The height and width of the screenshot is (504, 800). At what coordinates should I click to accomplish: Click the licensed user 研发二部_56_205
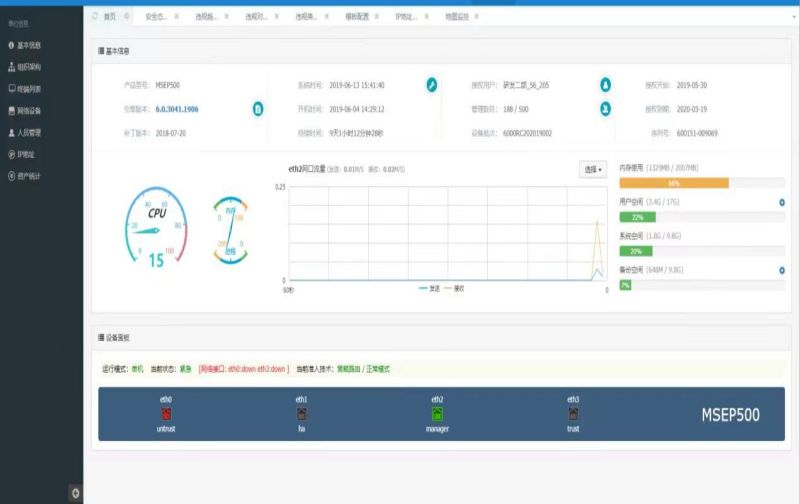click(x=526, y=85)
